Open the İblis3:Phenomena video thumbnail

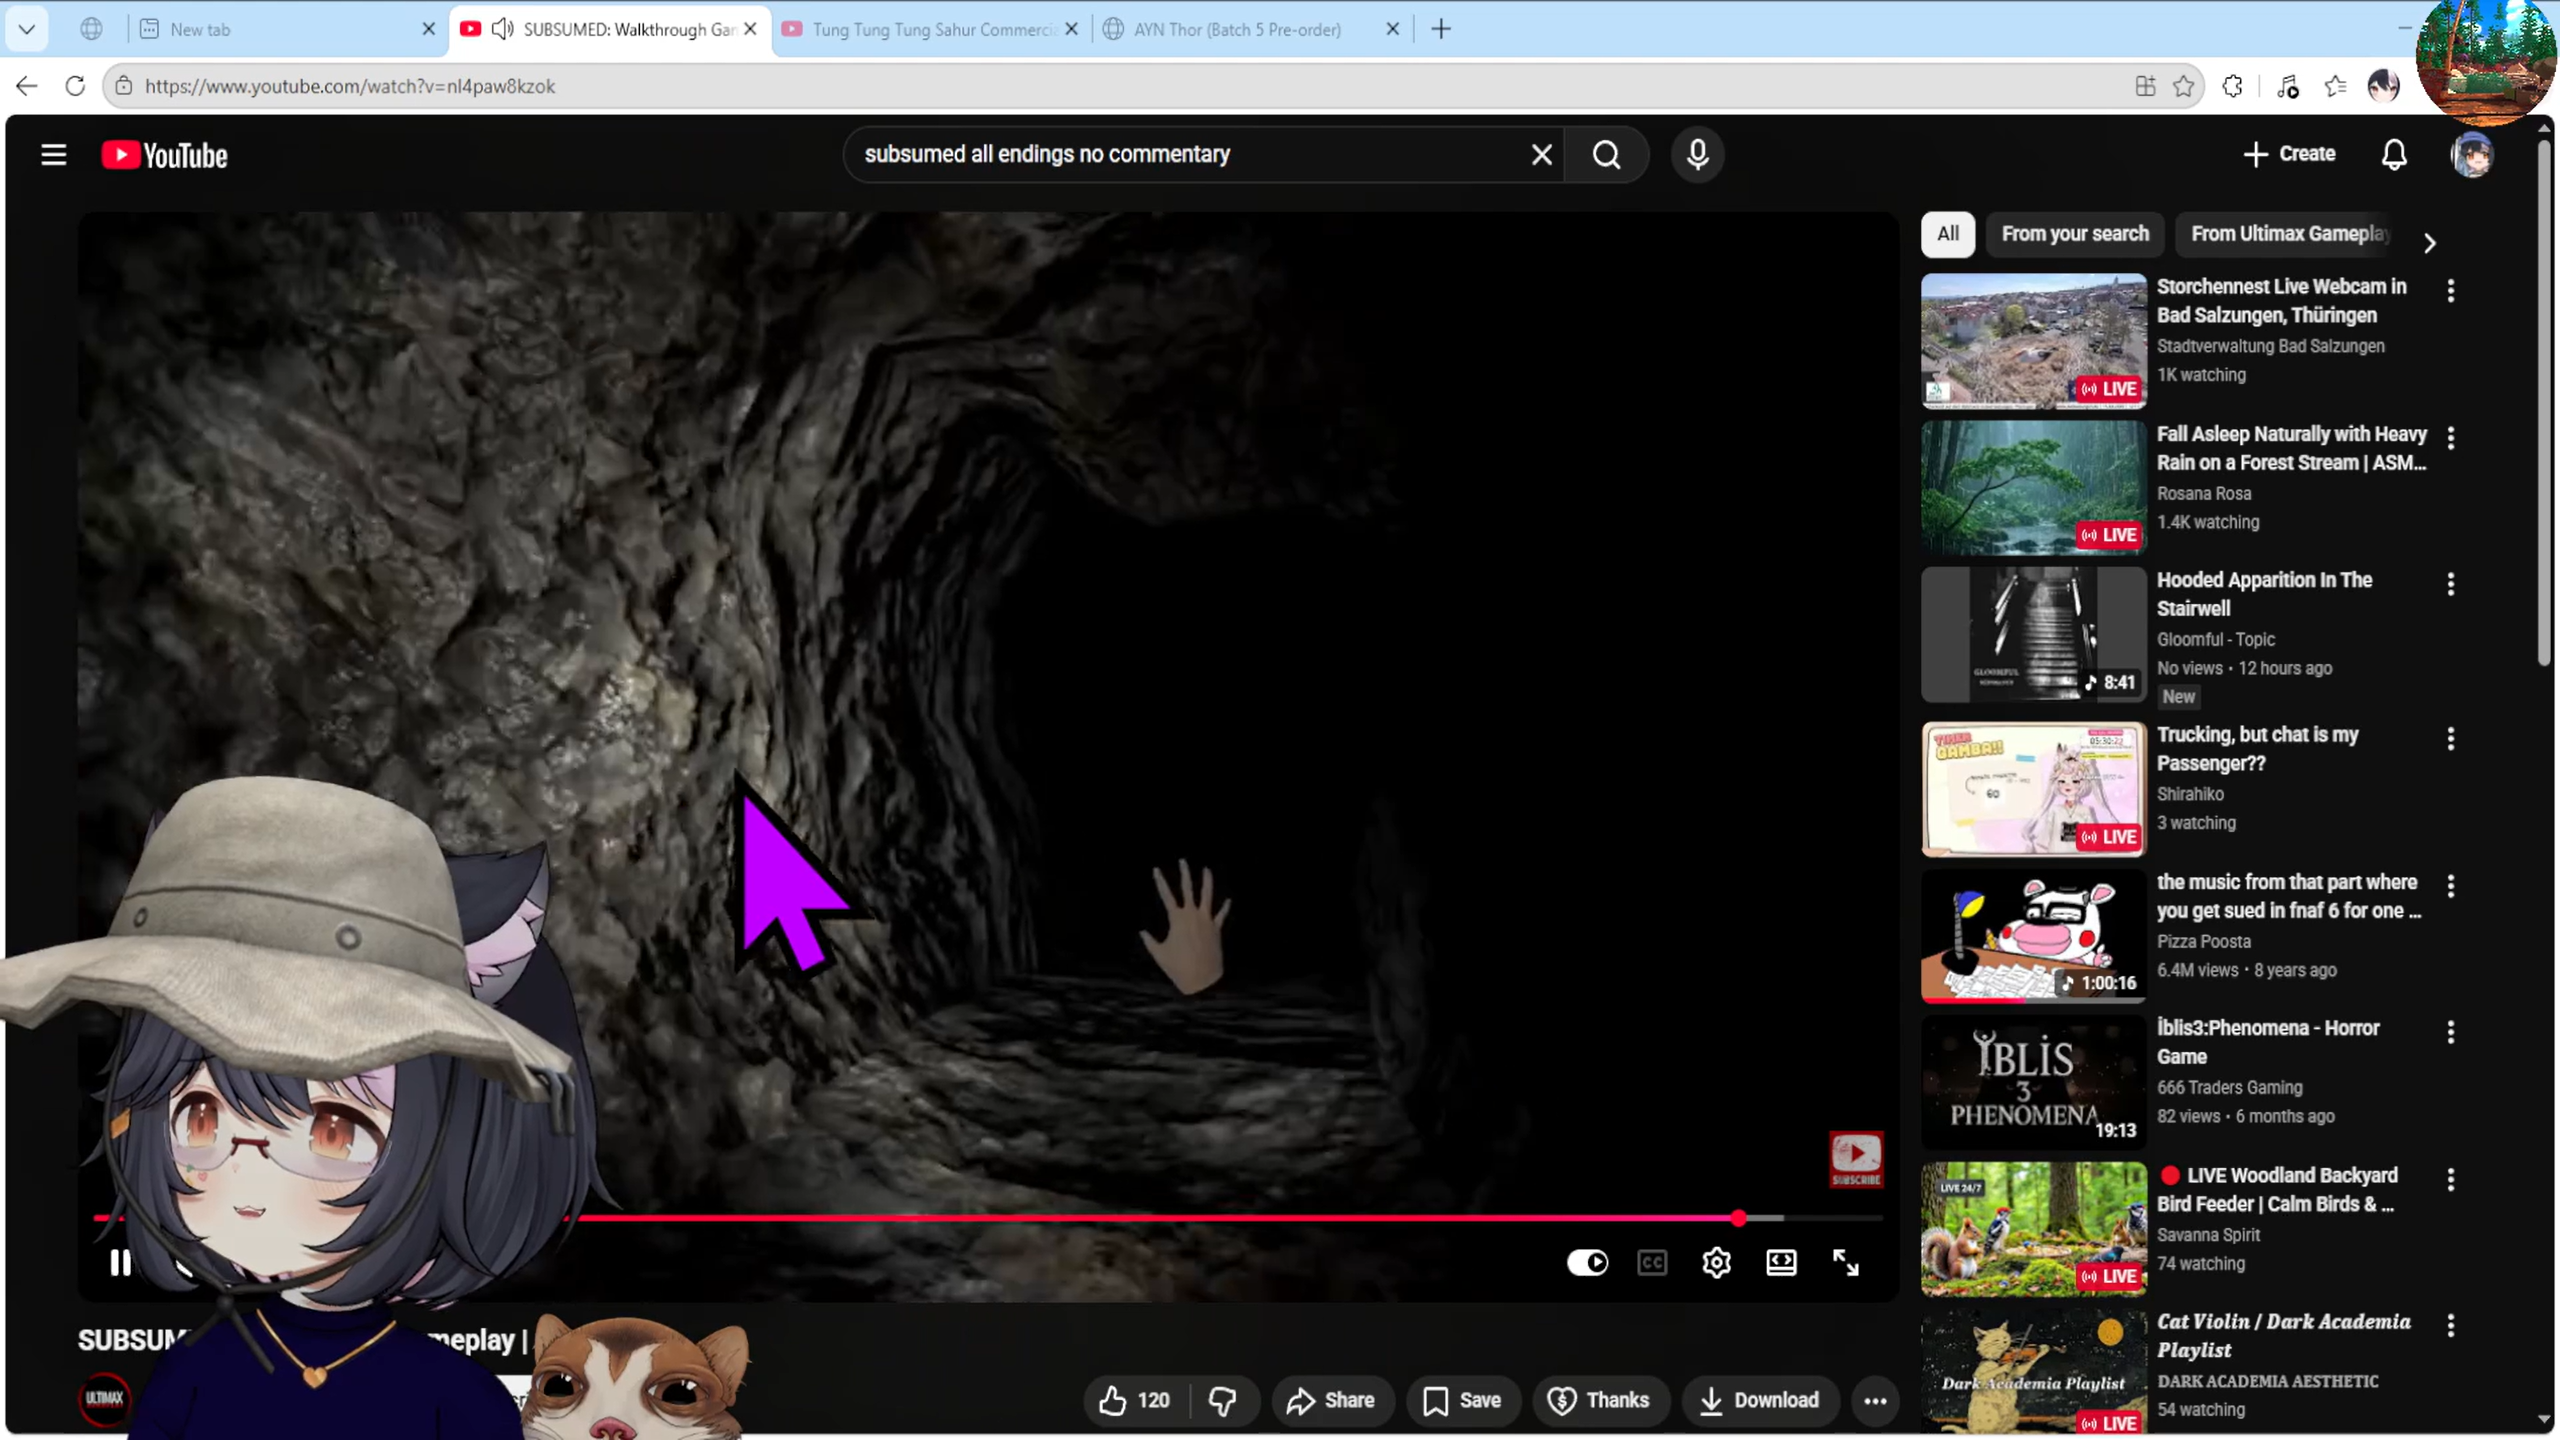(2032, 1082)
